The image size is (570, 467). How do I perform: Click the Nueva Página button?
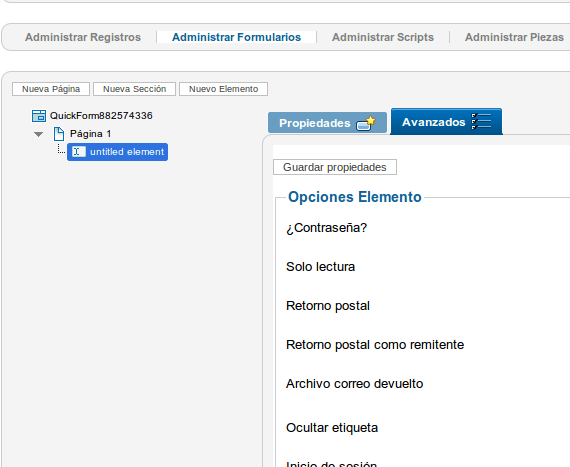click(51, 89)
